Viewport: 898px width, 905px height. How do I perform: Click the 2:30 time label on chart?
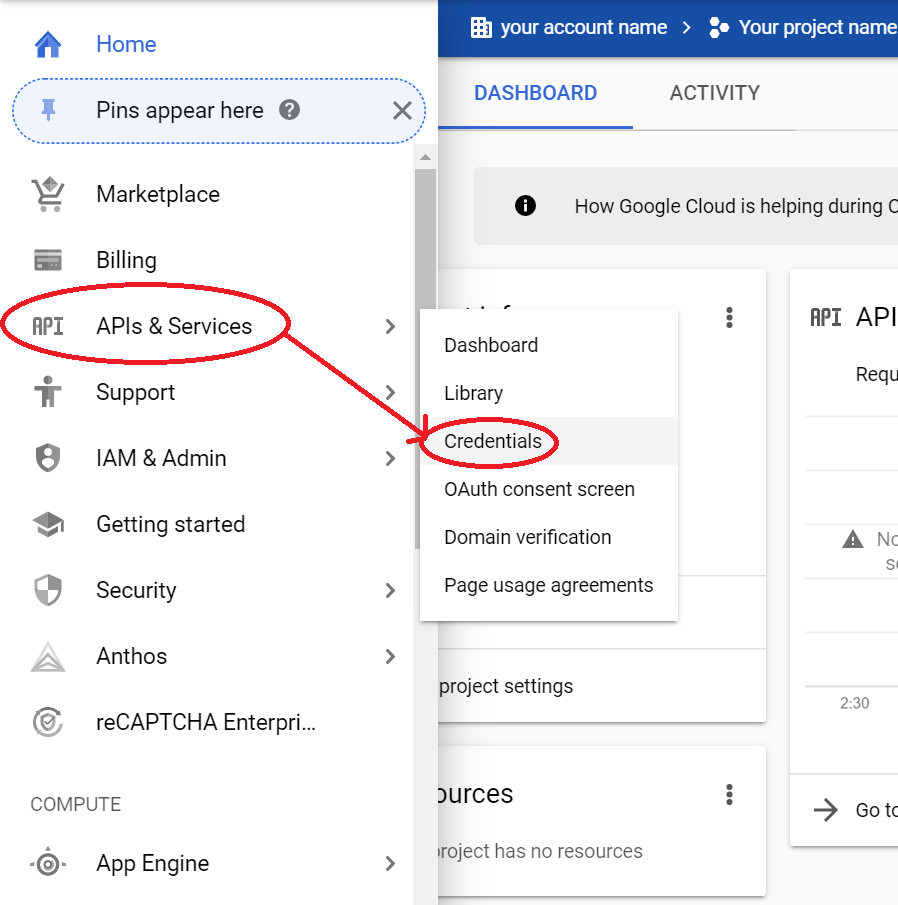click(854, 703)
